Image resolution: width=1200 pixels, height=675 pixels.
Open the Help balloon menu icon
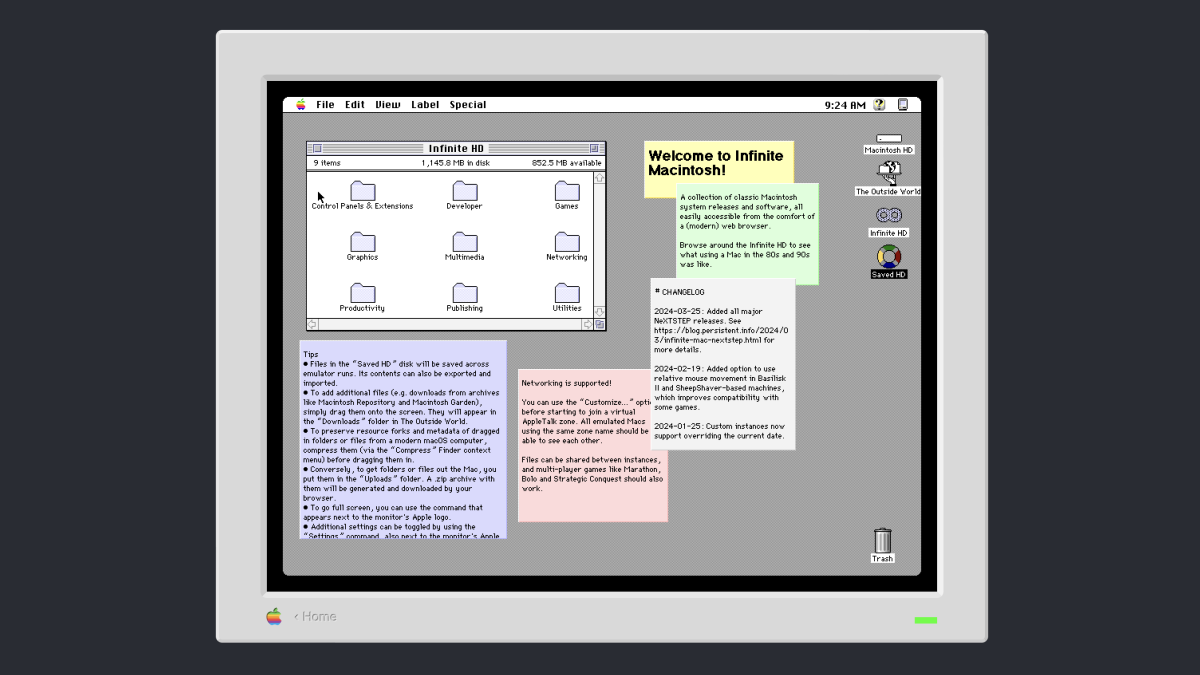[879, 104]
